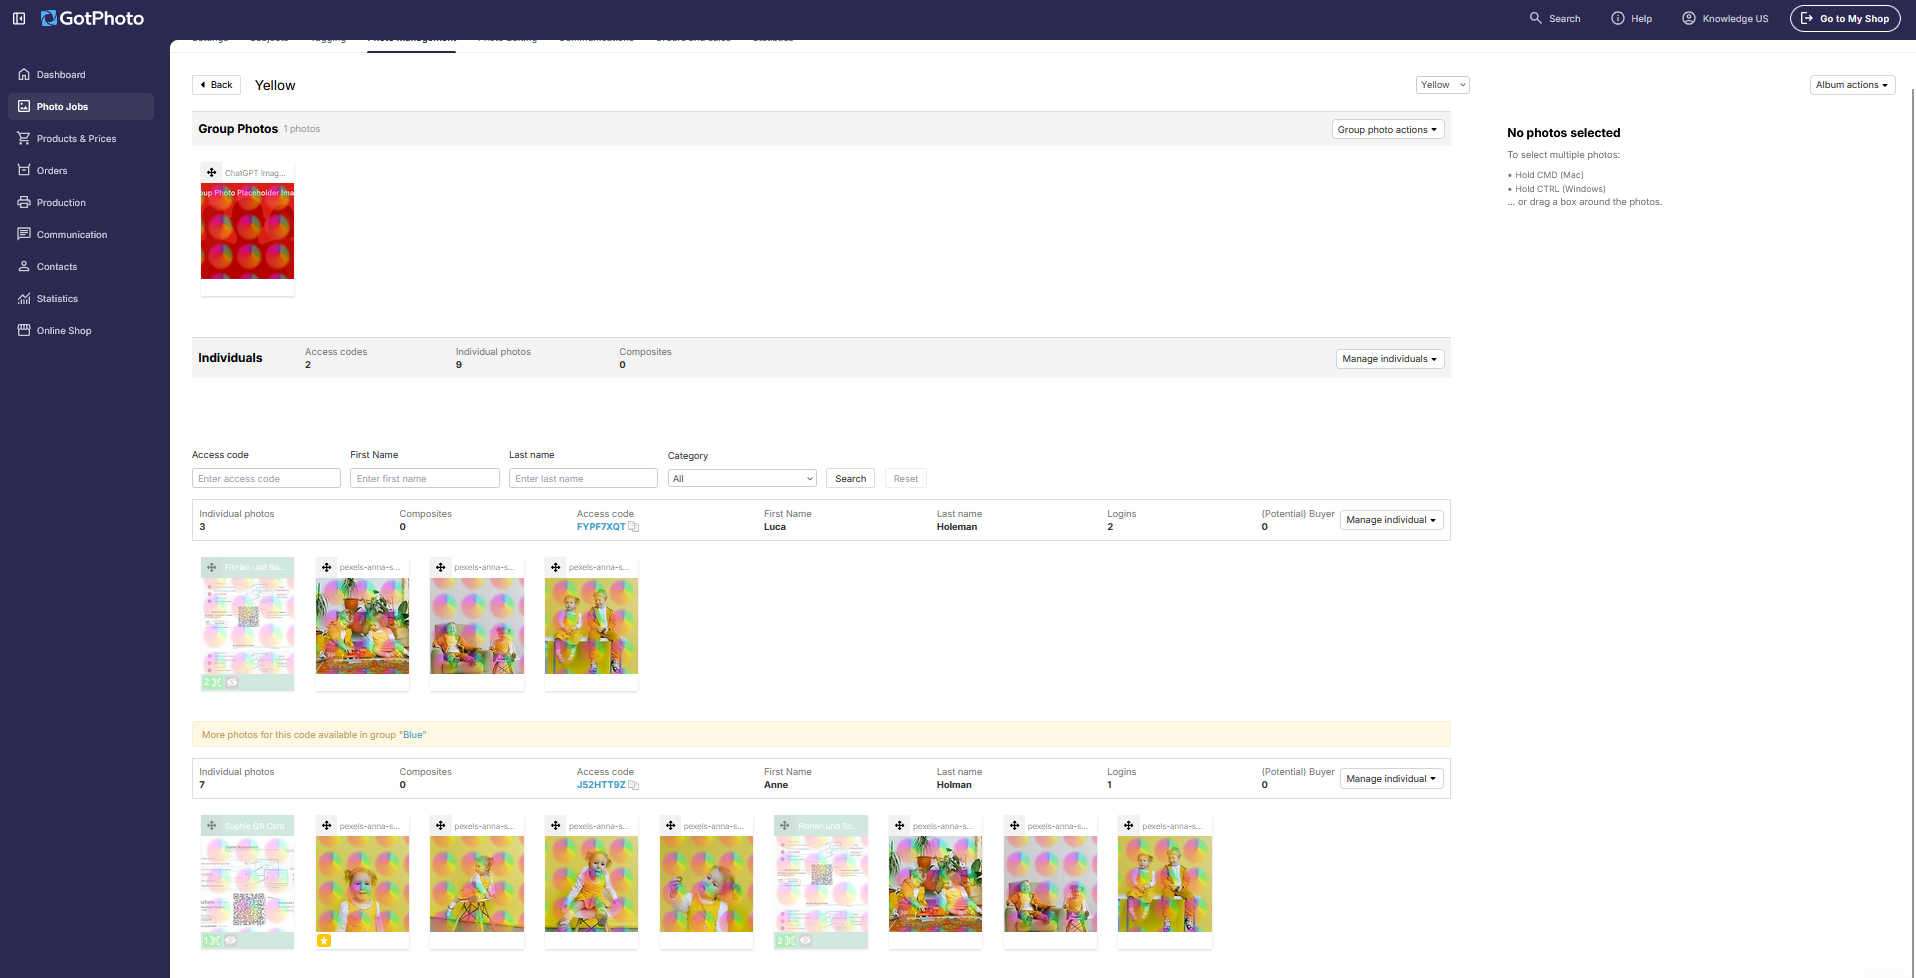Toggle hidden-eye icon on Sophie QR Card
Screen dimensions: 1916x978
point(231,941)
